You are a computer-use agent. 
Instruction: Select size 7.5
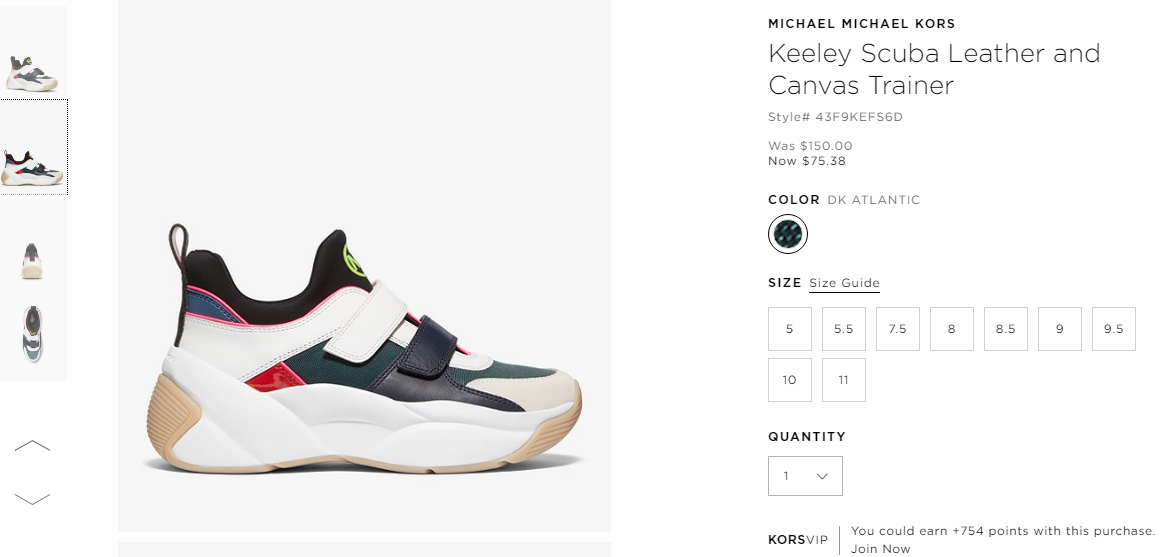coord(898,328)
